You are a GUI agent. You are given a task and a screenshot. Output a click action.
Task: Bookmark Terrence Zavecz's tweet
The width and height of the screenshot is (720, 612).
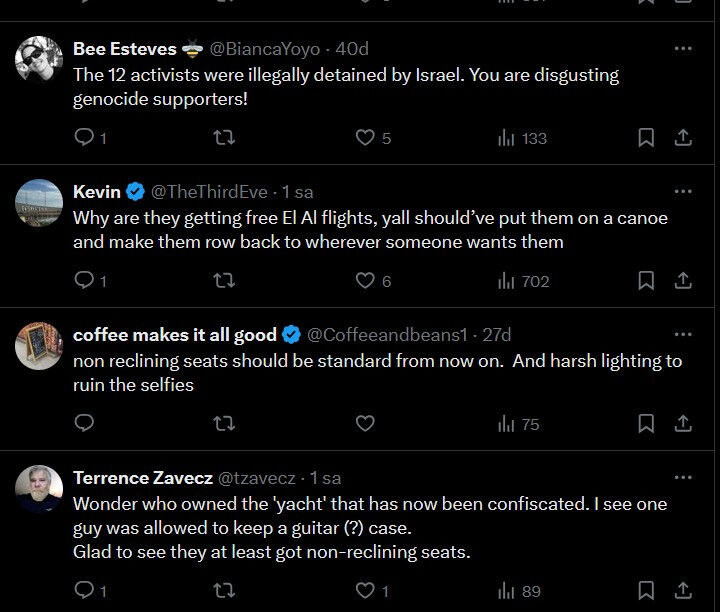(646, 591)
